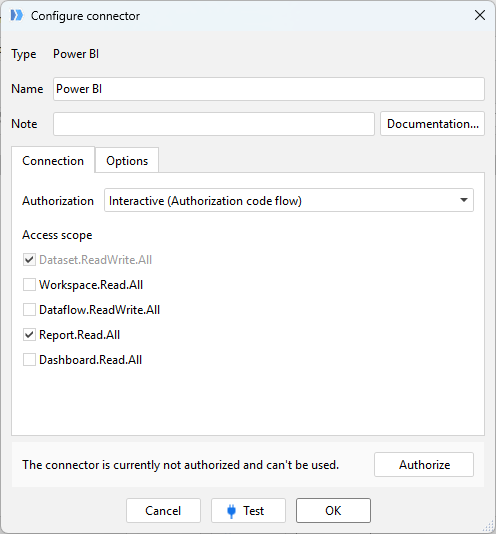Click the Name input field
Screen dimensions: 496x534
coord(268,89)
